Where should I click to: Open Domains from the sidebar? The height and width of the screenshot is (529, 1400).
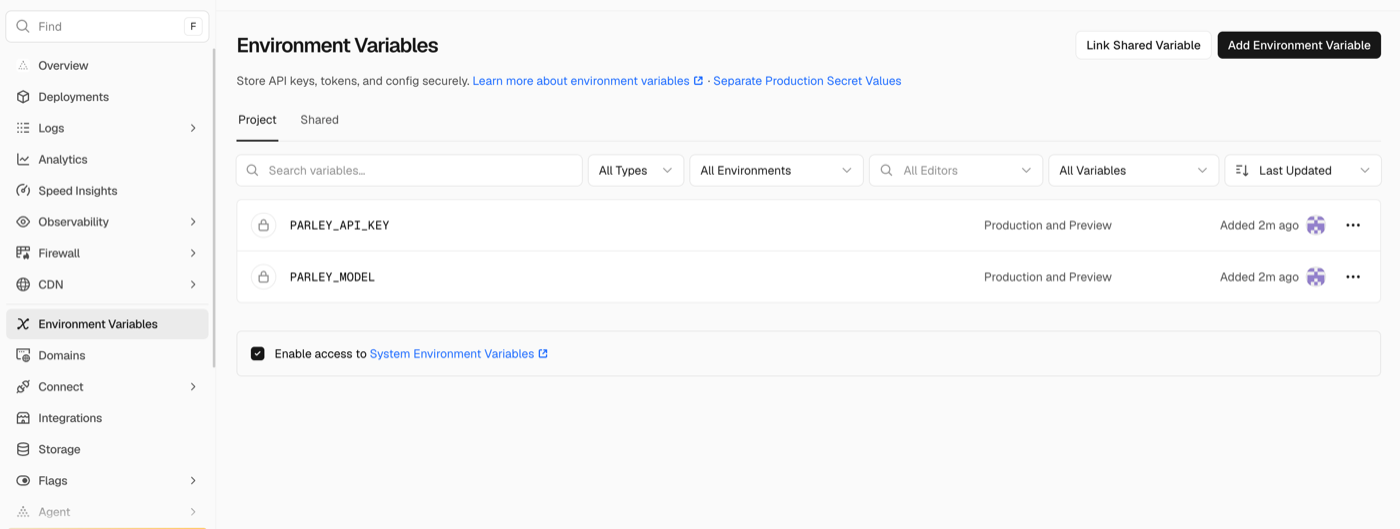coord(107,355)
